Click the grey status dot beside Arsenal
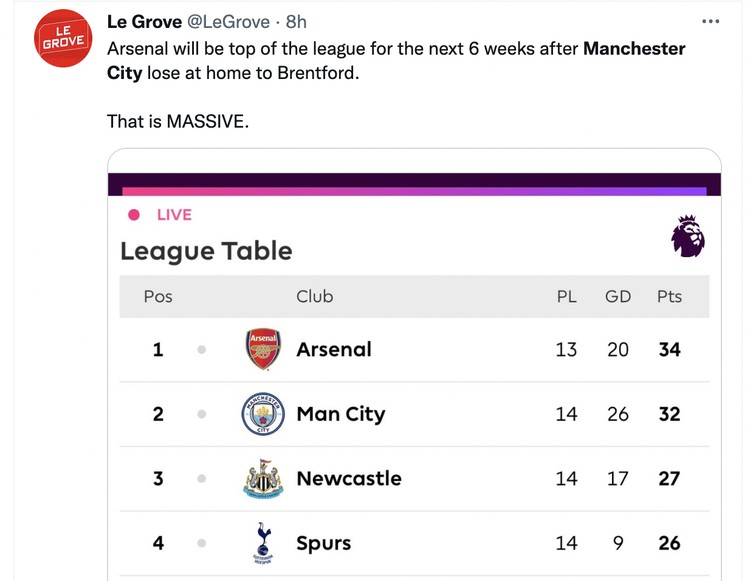 (x=202, y=350)
